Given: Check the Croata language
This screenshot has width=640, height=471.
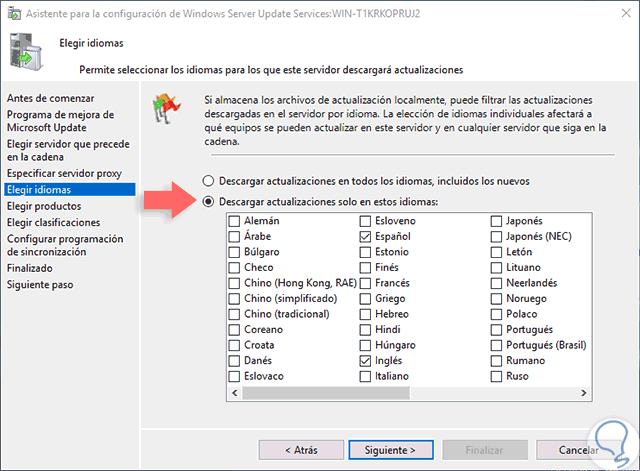Looking at the screenshot, I should pyautogui.click(x=234, y=345).
